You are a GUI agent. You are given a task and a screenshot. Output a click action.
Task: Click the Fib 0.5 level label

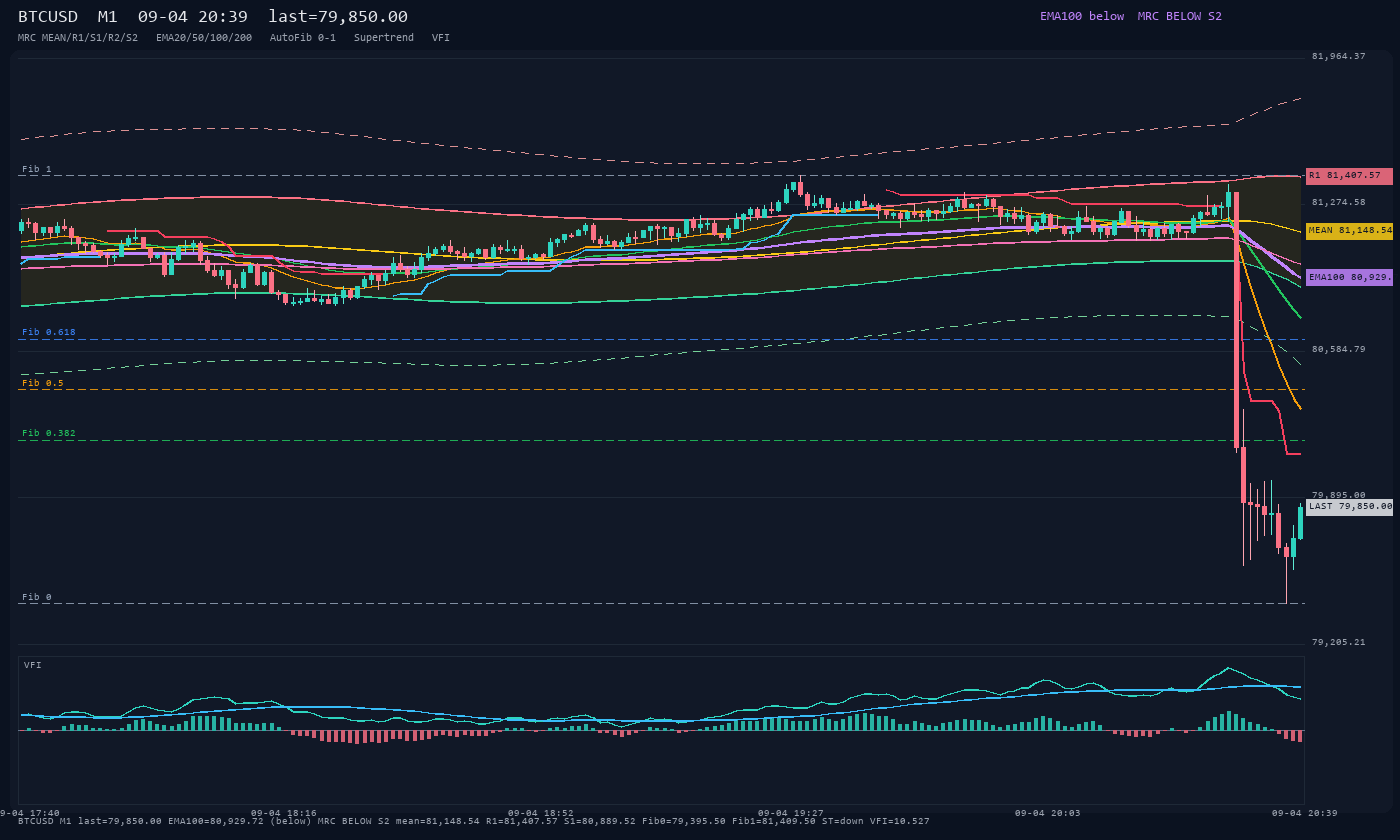43,383
